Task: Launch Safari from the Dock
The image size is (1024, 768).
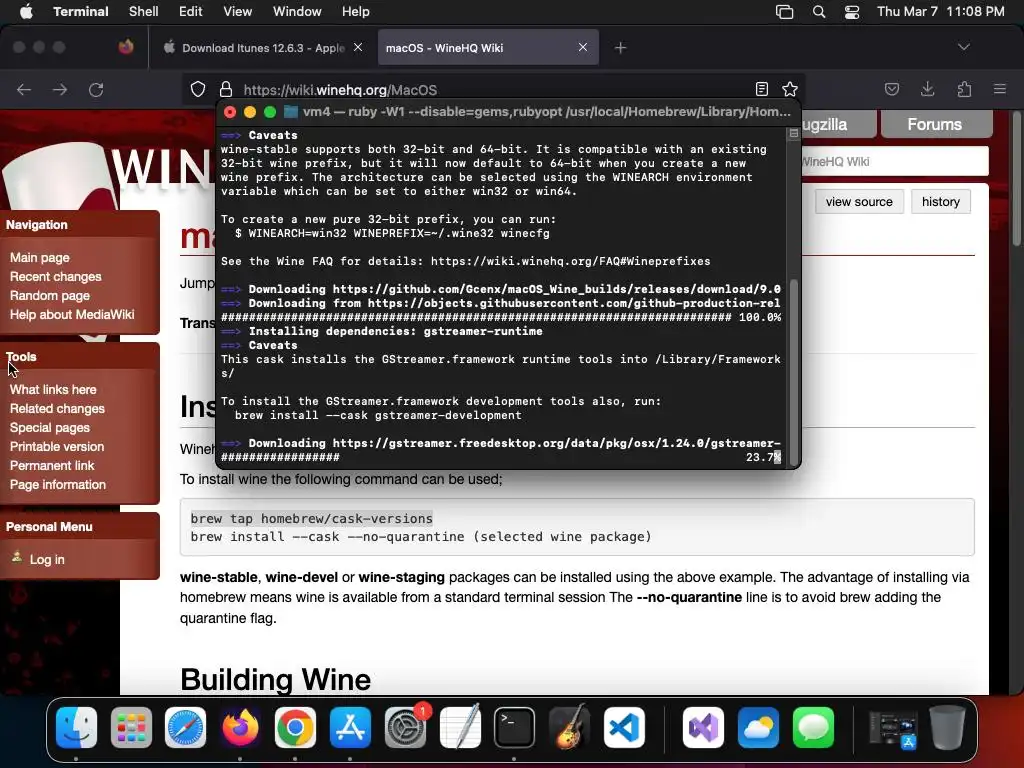Action: point(185,728)
